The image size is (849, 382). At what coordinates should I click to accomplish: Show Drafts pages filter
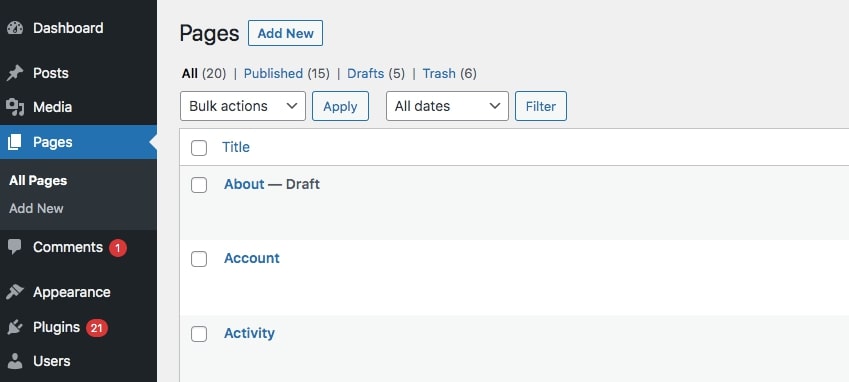[x=365, y=74]
